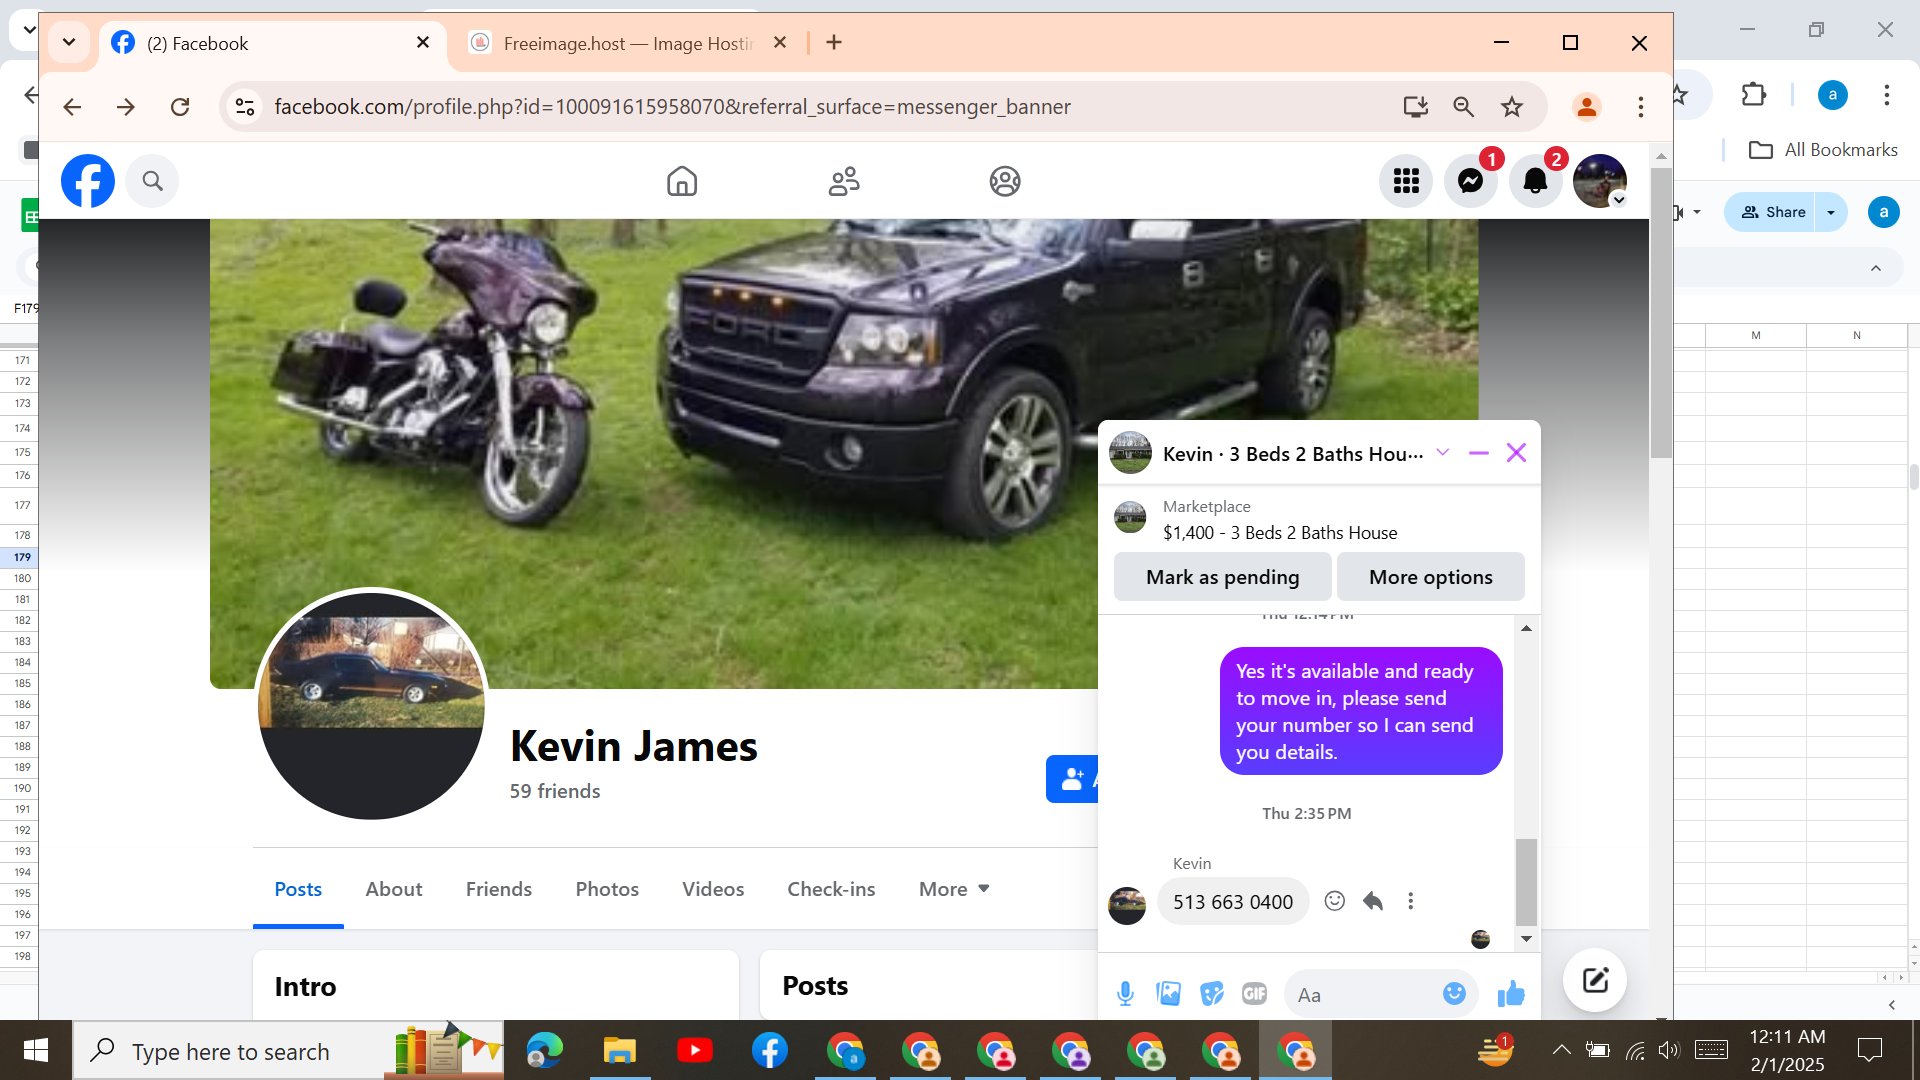The image size is (1920, 1080).
Task: Open the Groups icon in top bar
Action: tap(1005, 181)
